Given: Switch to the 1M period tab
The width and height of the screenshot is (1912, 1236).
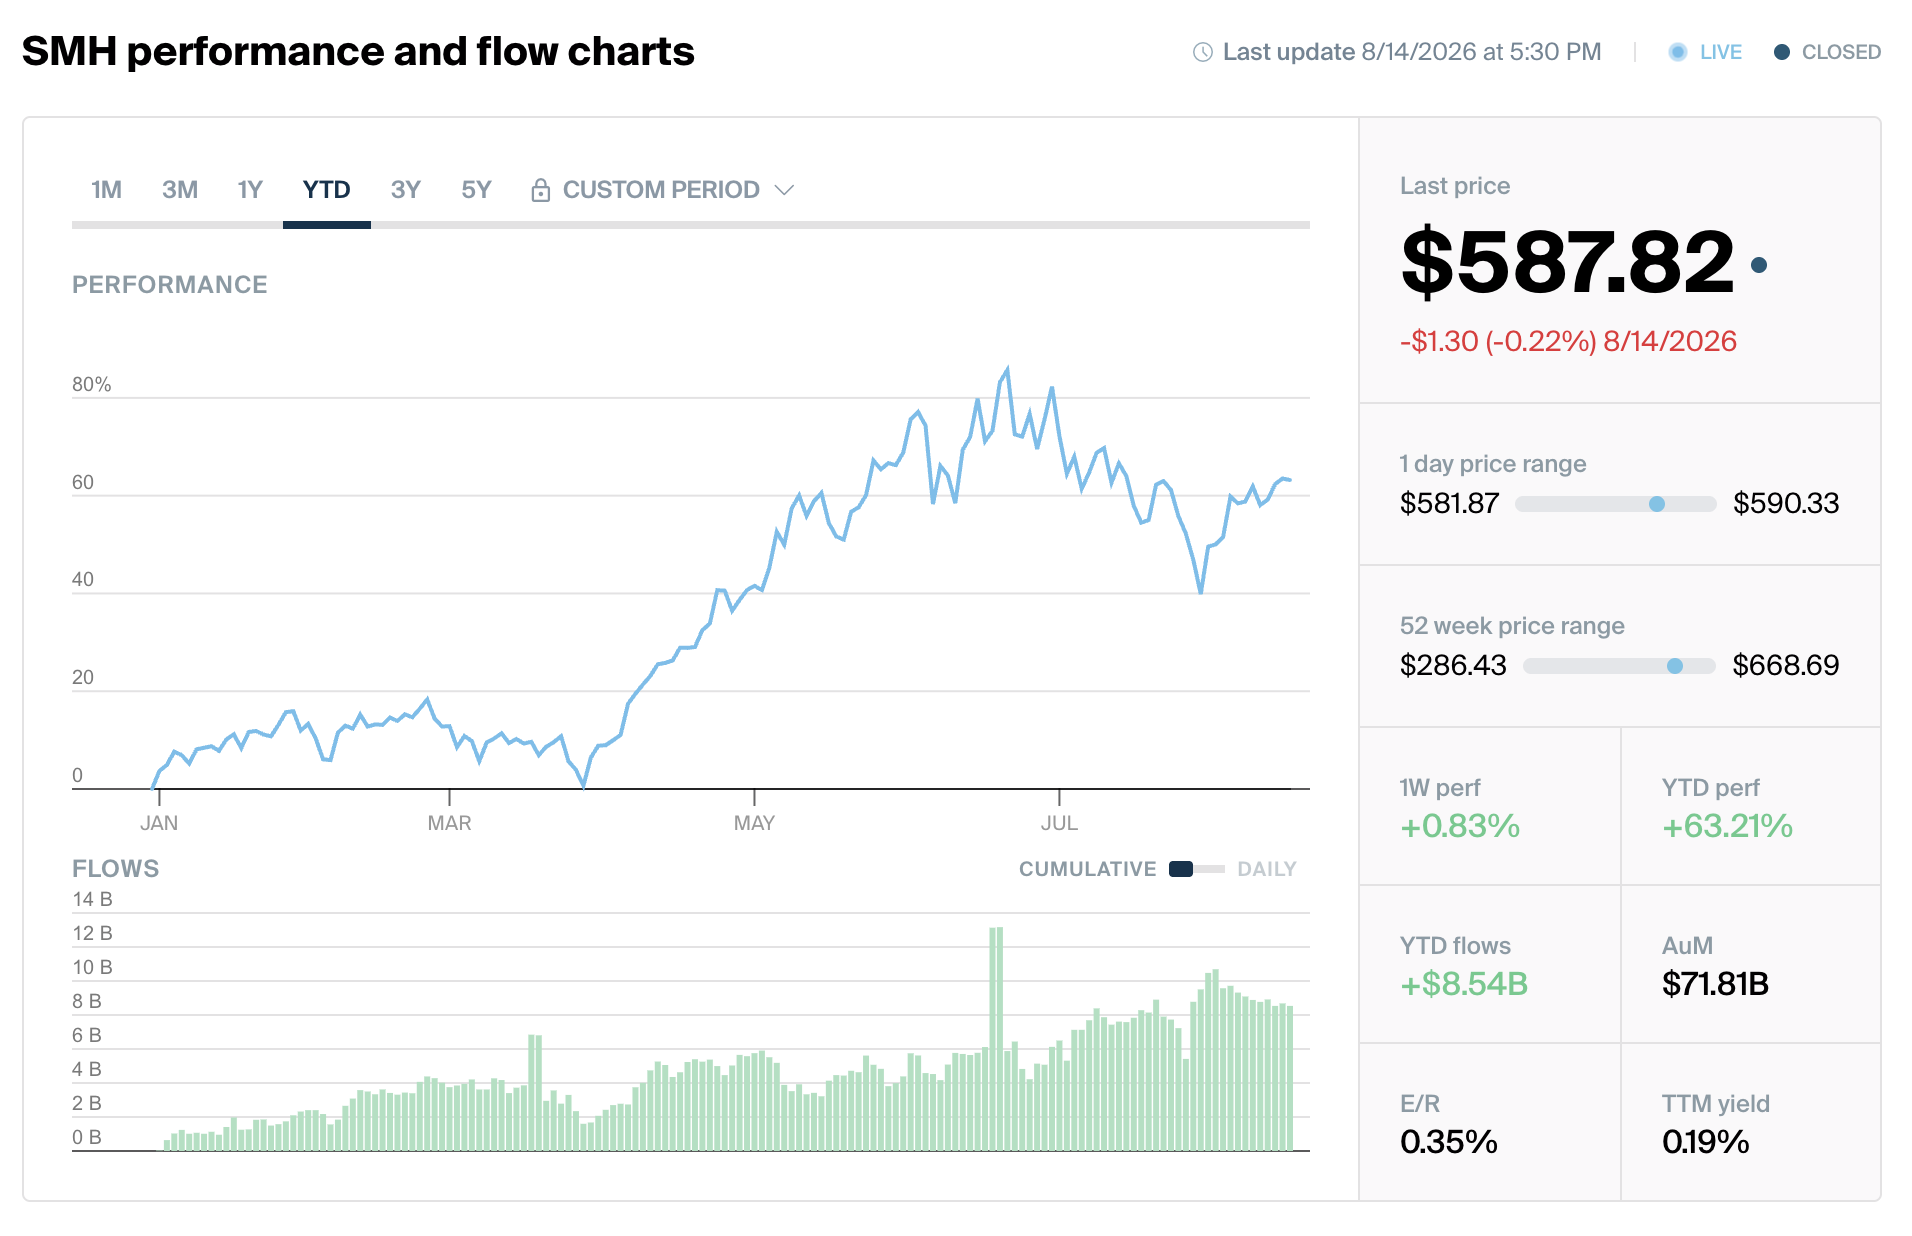Looking at the screenshot, I should coord(106,190).
